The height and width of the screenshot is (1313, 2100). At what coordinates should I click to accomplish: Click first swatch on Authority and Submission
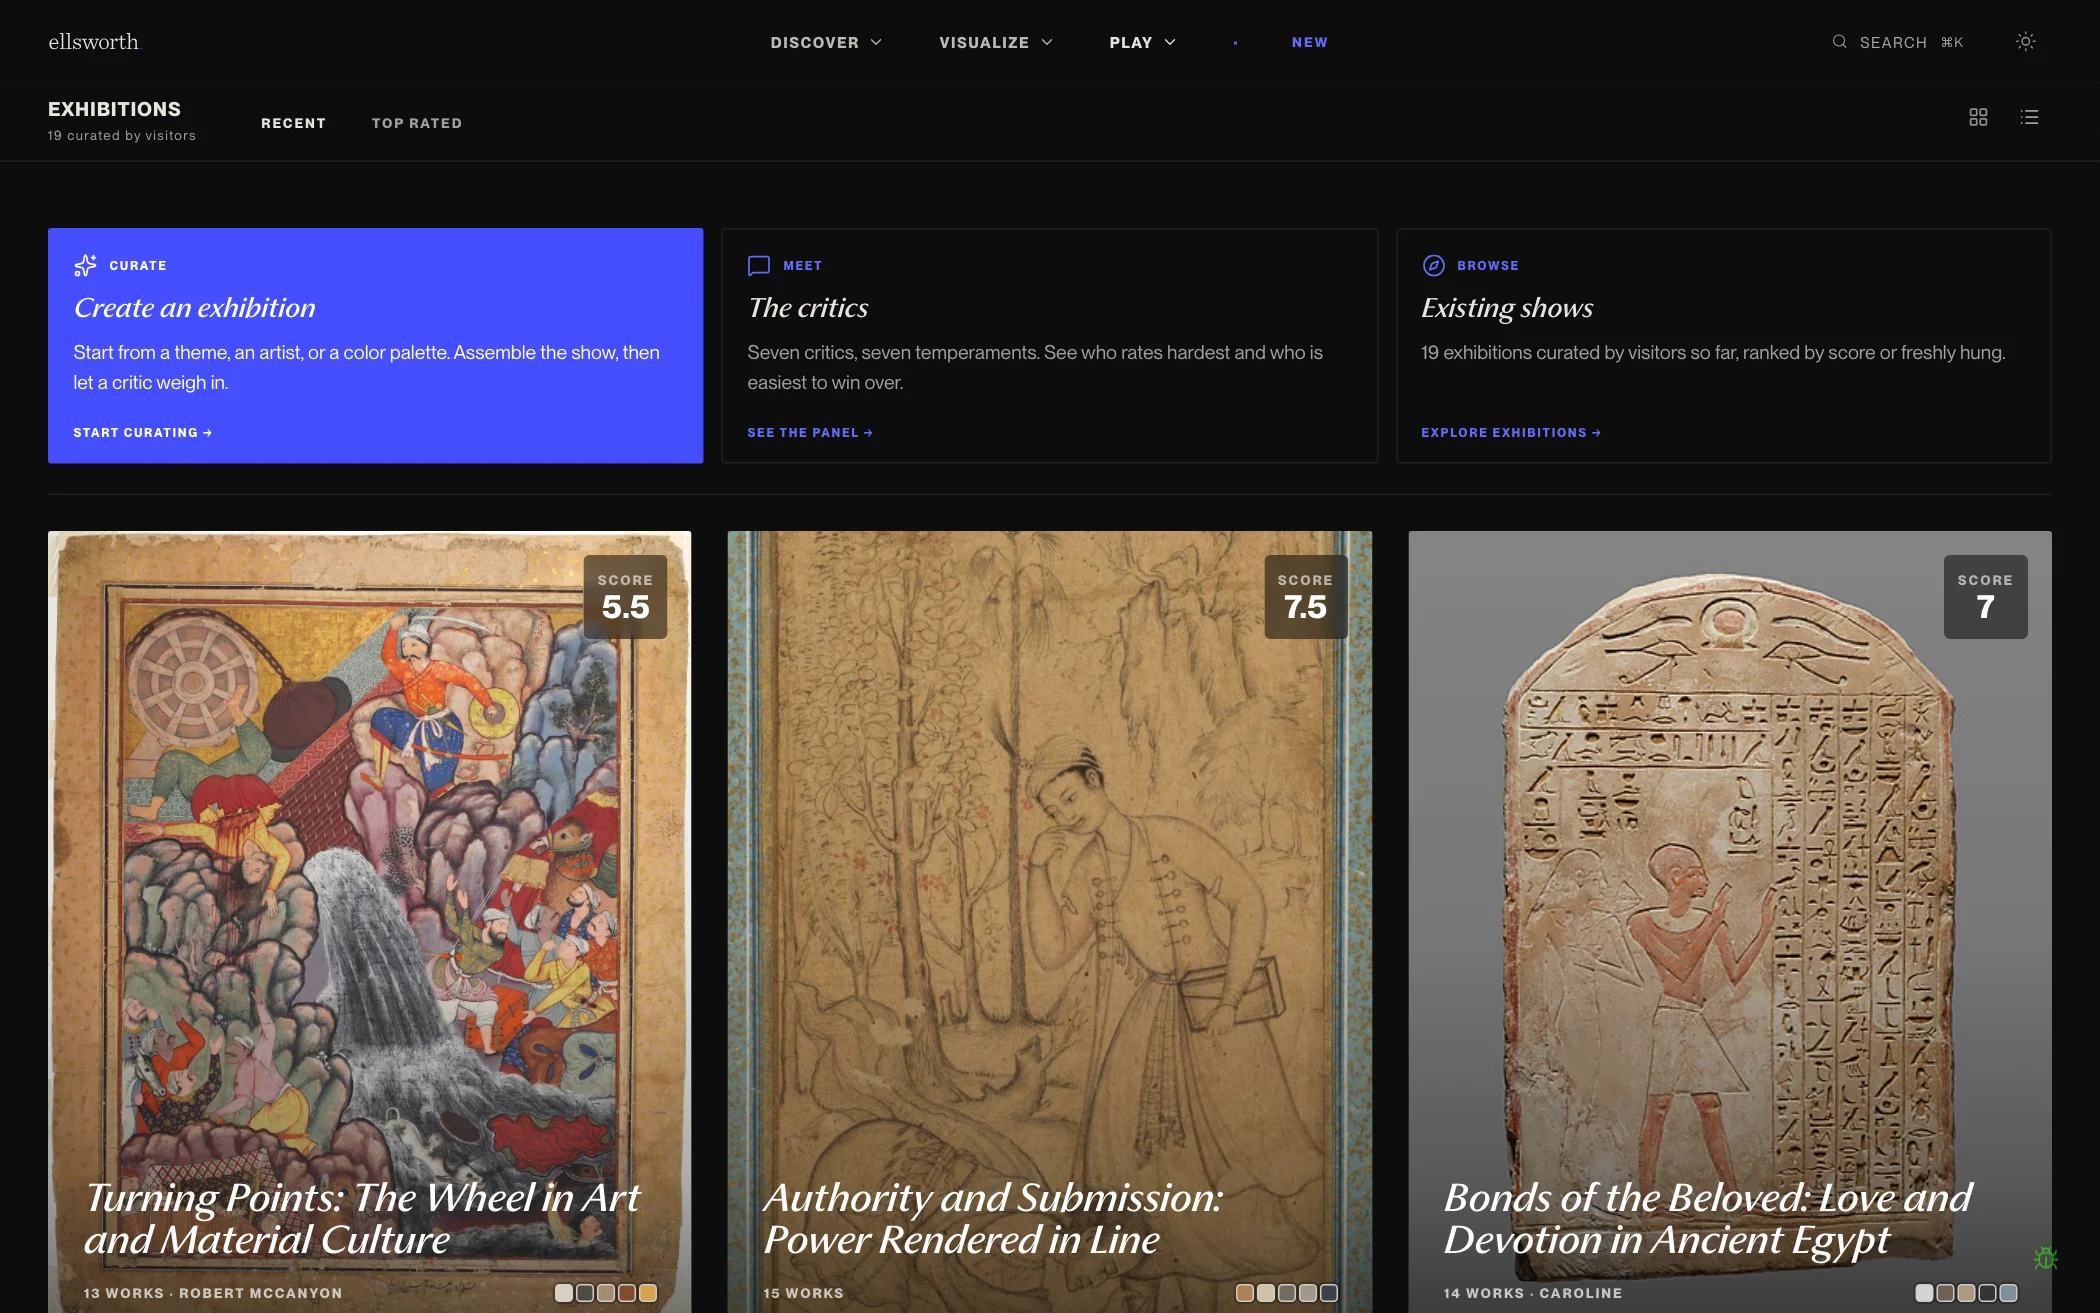[x=1245, y=1293]
